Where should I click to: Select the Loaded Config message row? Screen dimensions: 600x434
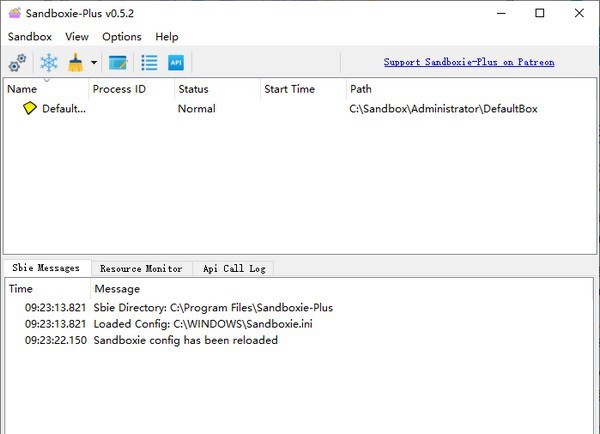(x=299, y=324)
